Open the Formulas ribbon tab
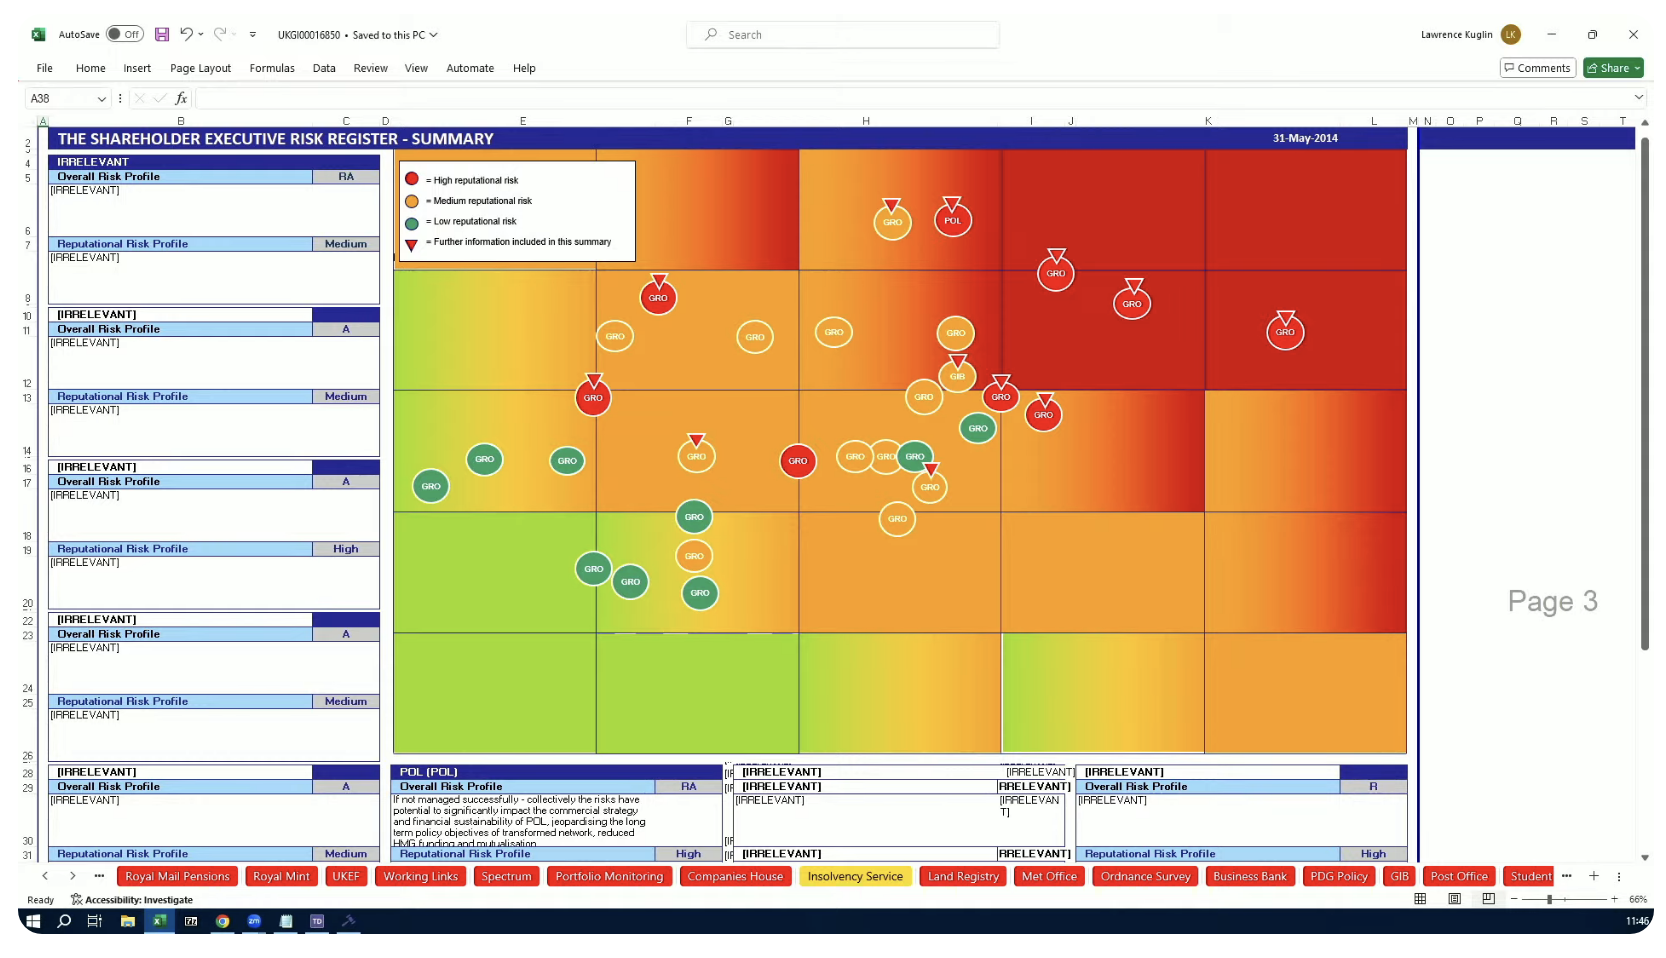Viewport: 1666px width, 958px height. 272,68
